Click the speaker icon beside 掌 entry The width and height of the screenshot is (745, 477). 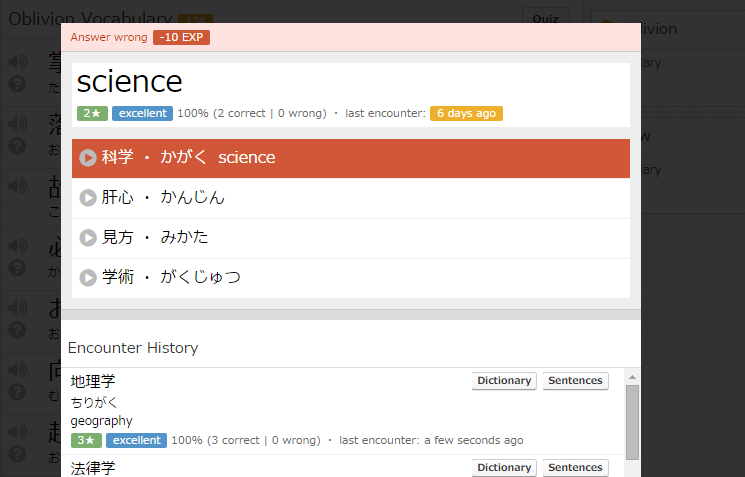point(17,63)
